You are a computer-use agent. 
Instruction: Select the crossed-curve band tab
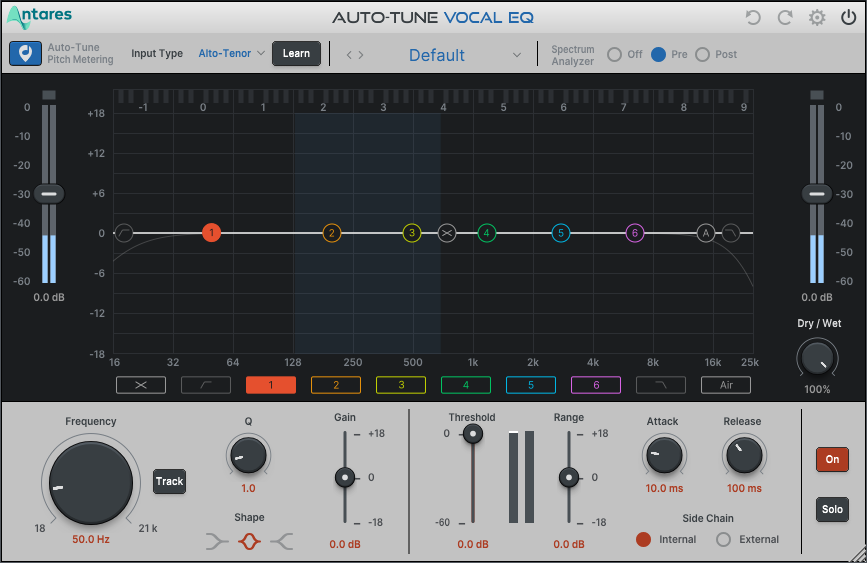coord(141,385)
